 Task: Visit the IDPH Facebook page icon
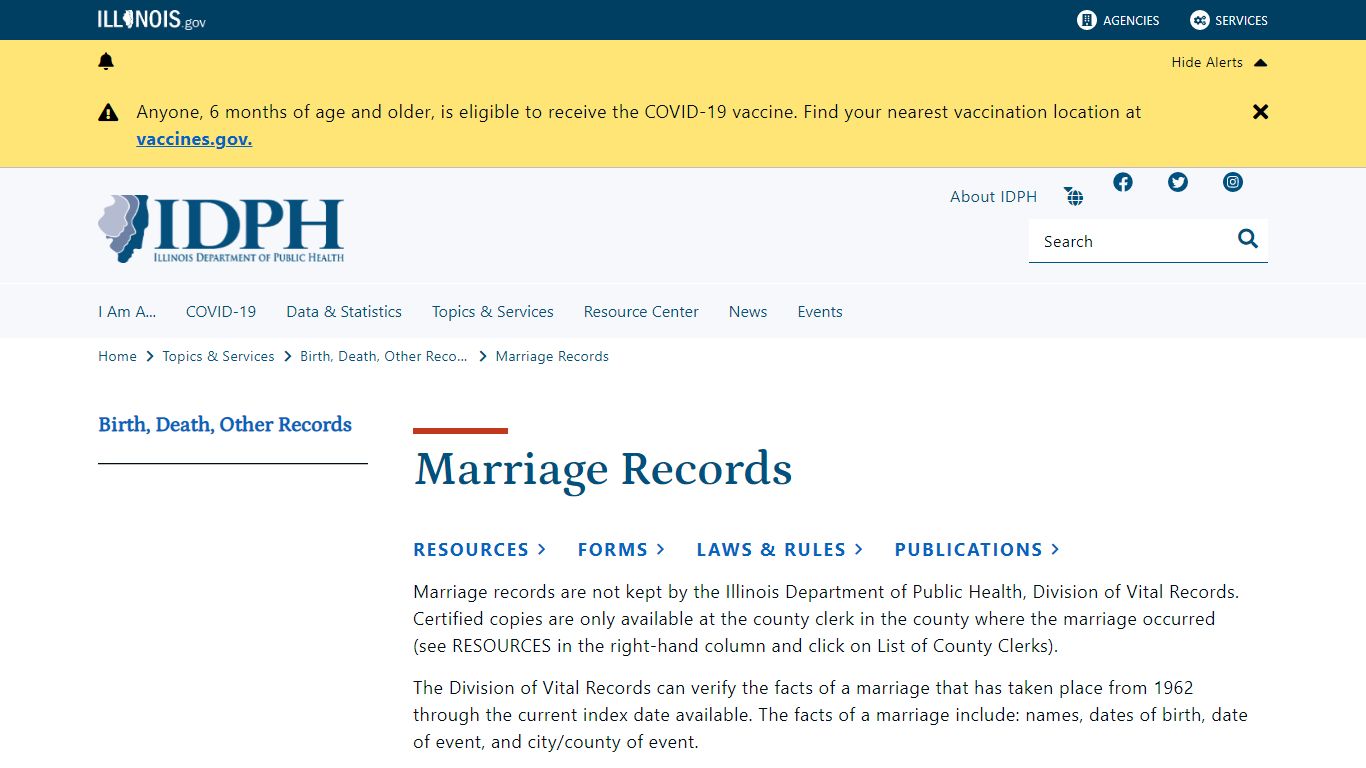pyautogui.click(x=1123, y=182)
